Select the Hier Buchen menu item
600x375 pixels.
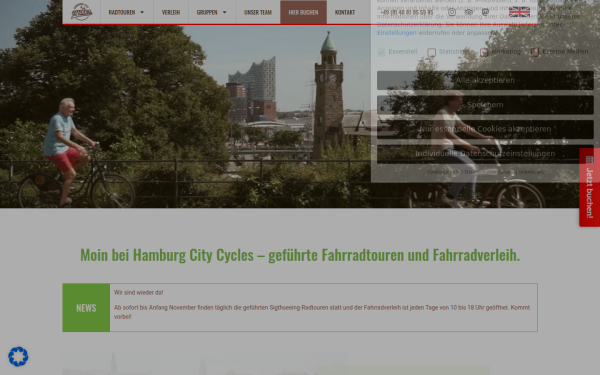pos(303,12)
